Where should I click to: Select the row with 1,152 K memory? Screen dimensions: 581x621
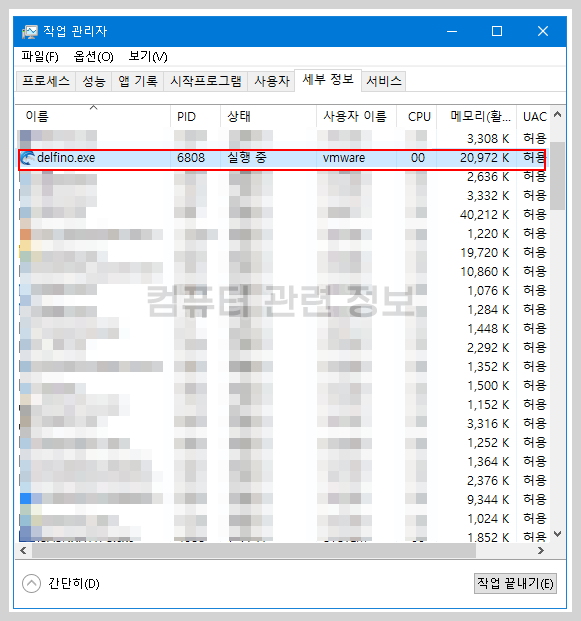pyautogui.click(x=282, y=405)
